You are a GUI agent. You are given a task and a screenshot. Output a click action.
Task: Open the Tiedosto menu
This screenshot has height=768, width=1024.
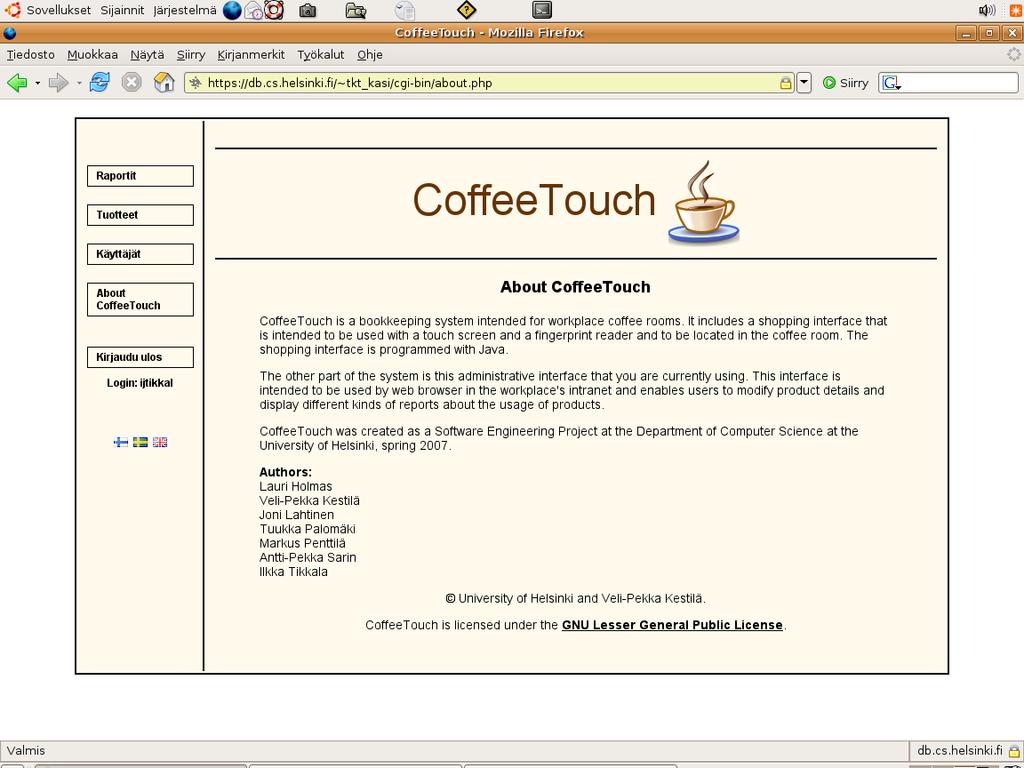pyautogui.click(x=31, y=55)
